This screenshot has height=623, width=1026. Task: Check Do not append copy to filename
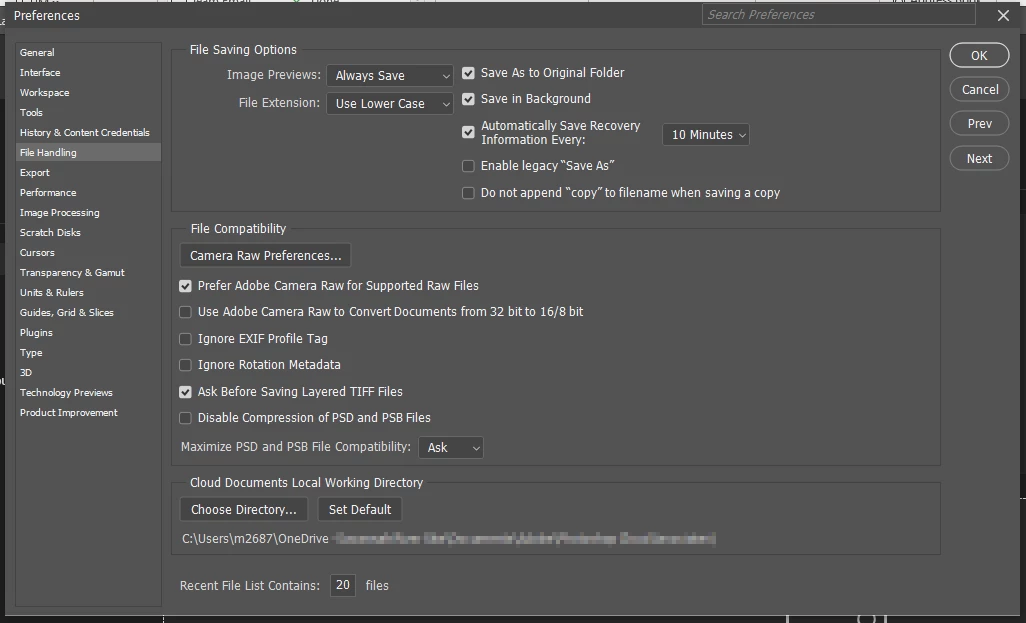(x=468, y=193)
